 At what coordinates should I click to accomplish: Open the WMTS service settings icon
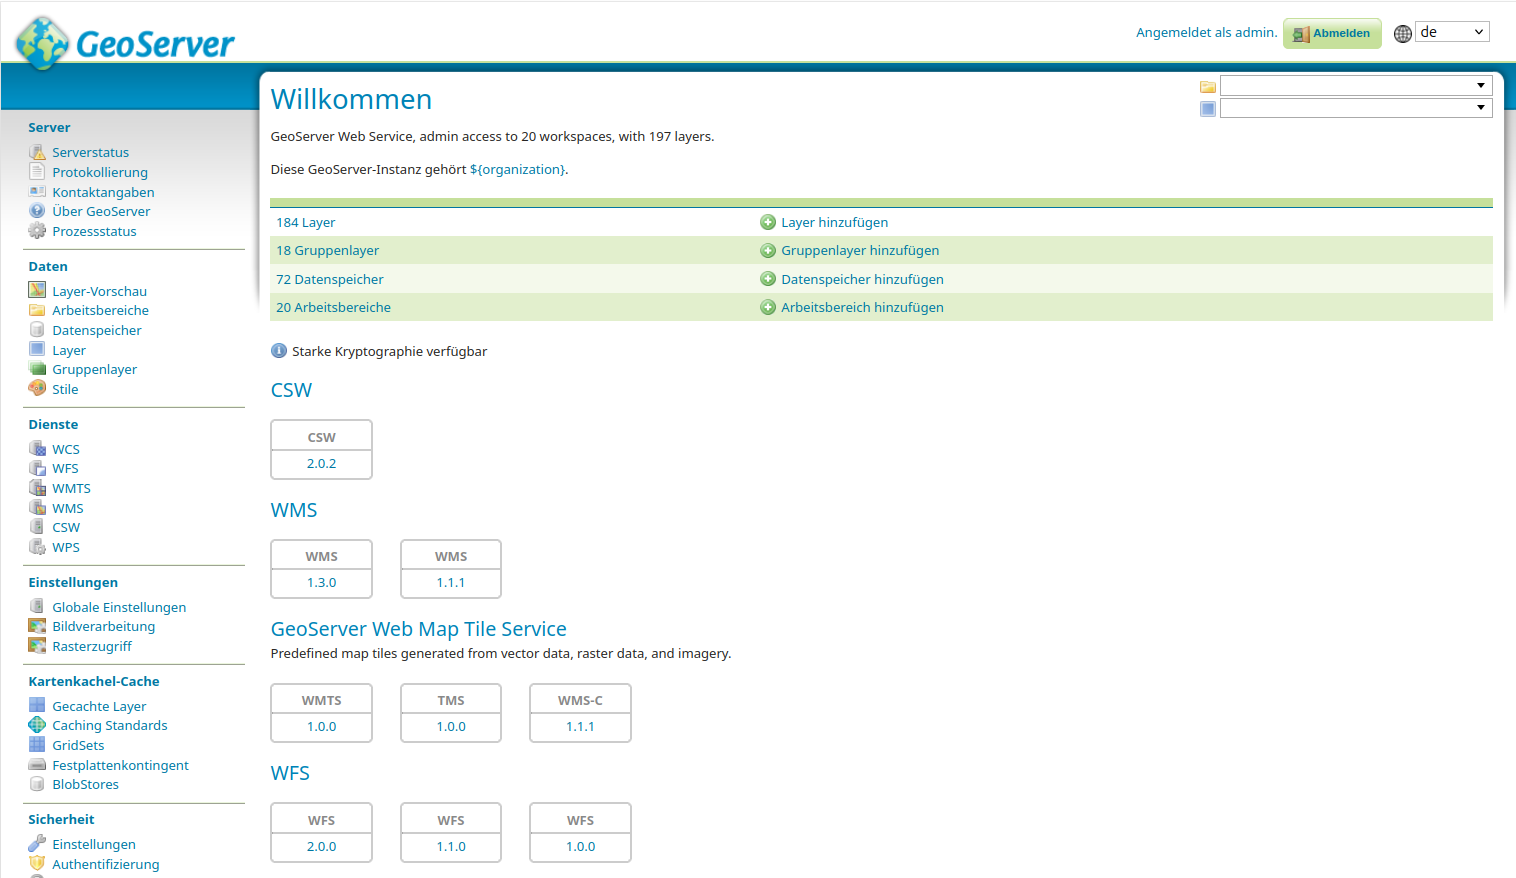[36, 488]
